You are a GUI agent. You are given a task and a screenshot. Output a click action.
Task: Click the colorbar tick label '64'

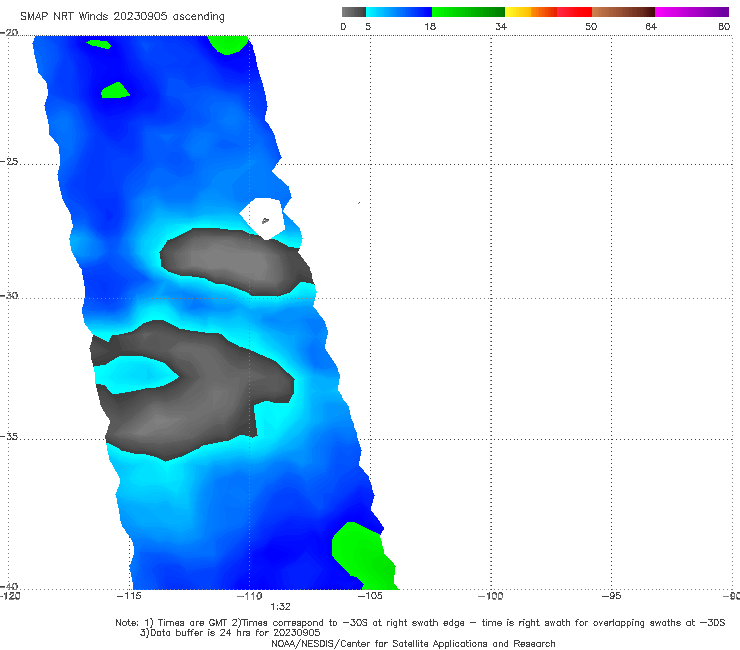[x=651, y=26]
